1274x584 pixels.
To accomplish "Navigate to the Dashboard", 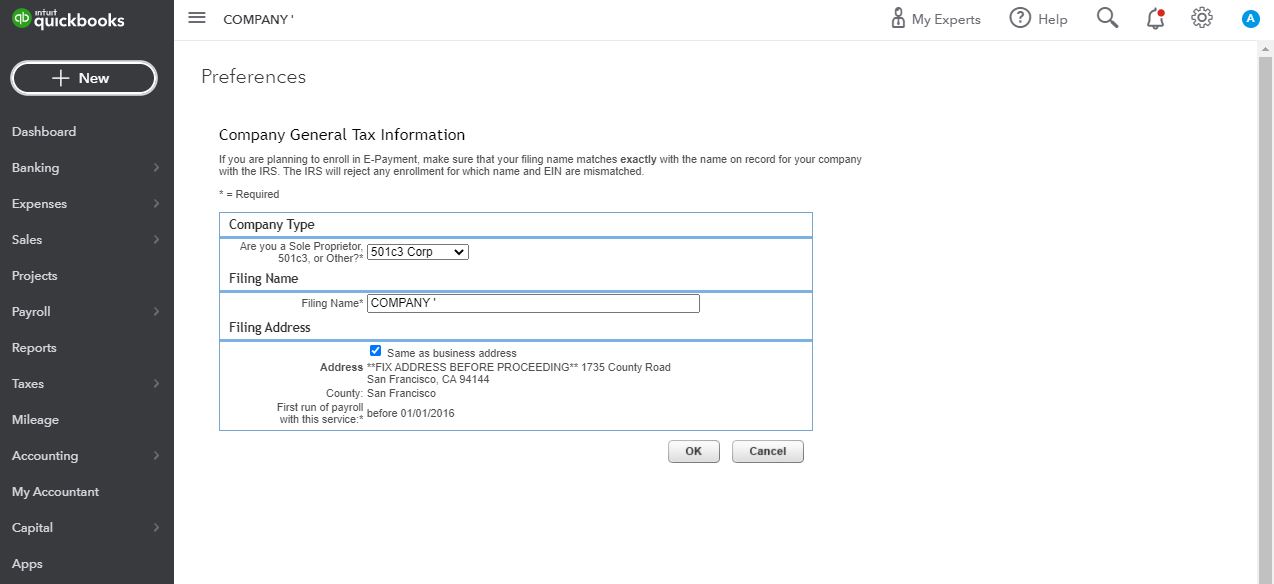I will coord(43,131).
